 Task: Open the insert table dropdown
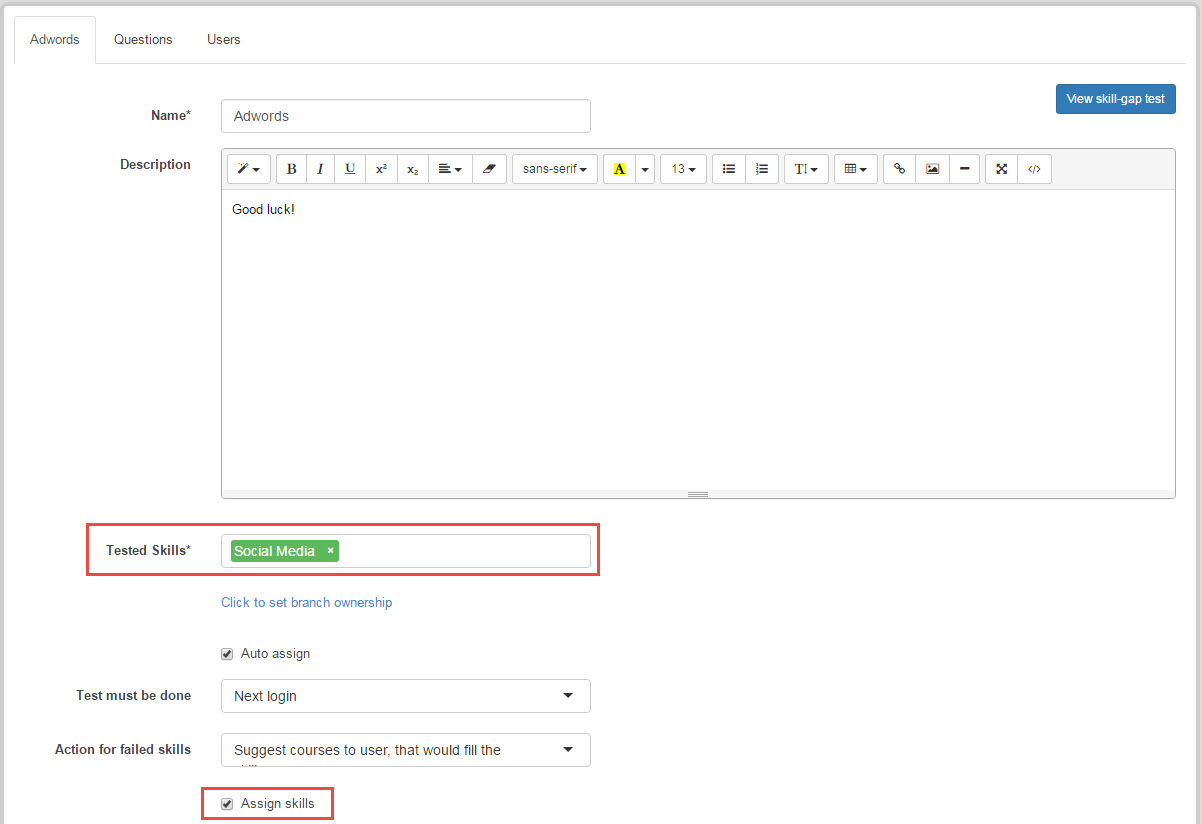click(x=856, y=169)
